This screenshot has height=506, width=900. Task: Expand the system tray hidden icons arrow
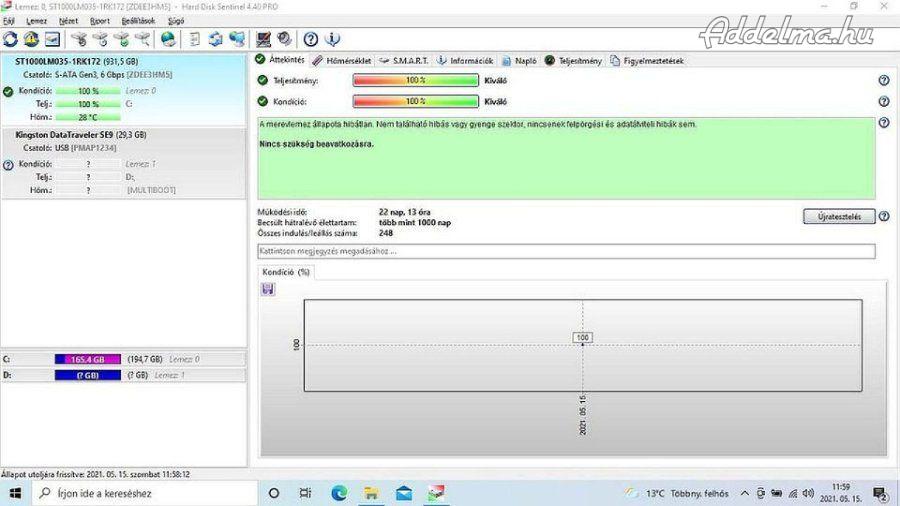coord(743,493)
